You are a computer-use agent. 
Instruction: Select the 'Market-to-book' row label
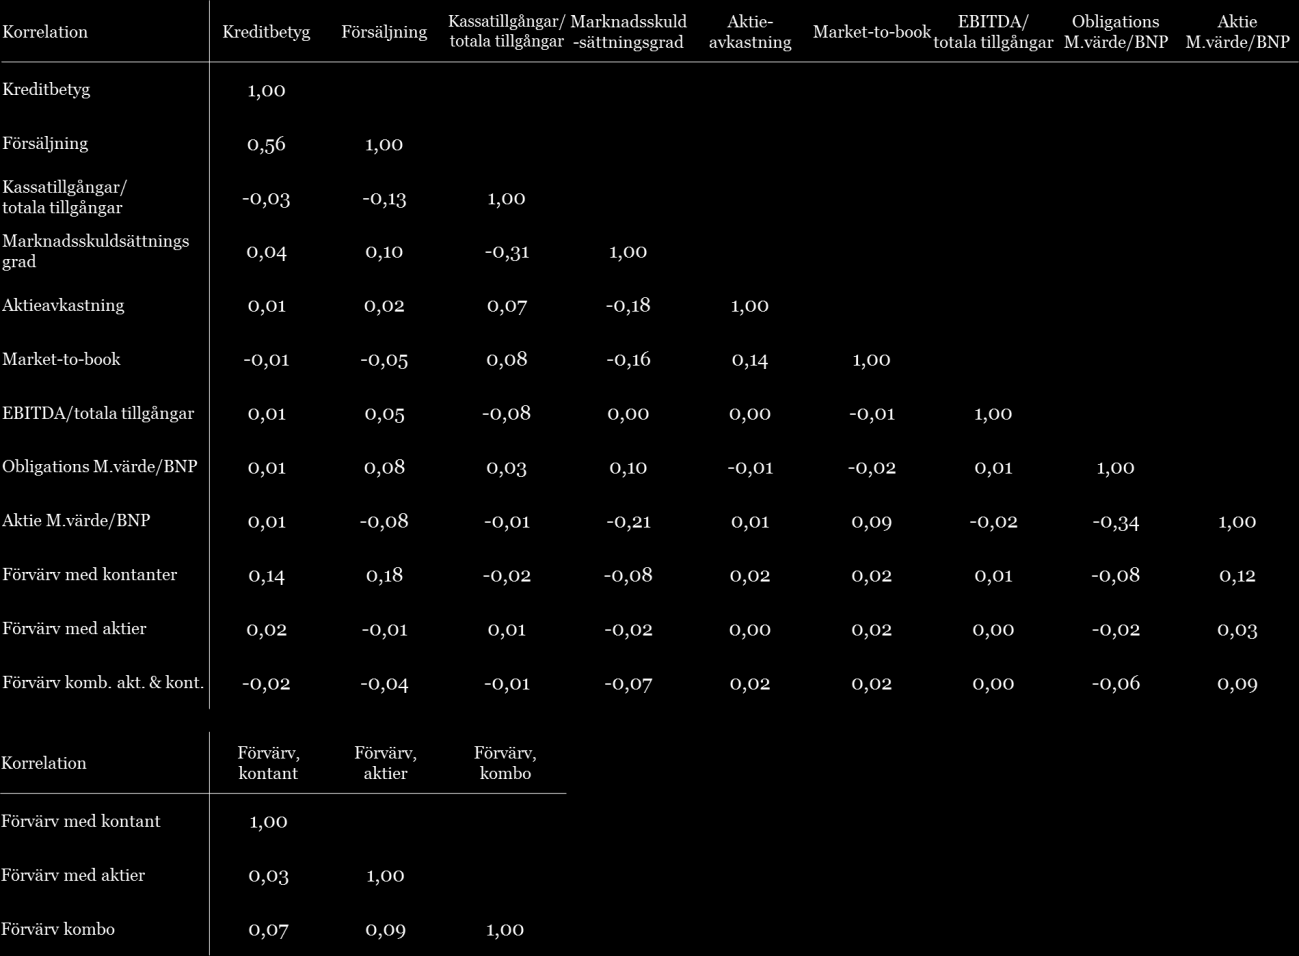(61, 359)
